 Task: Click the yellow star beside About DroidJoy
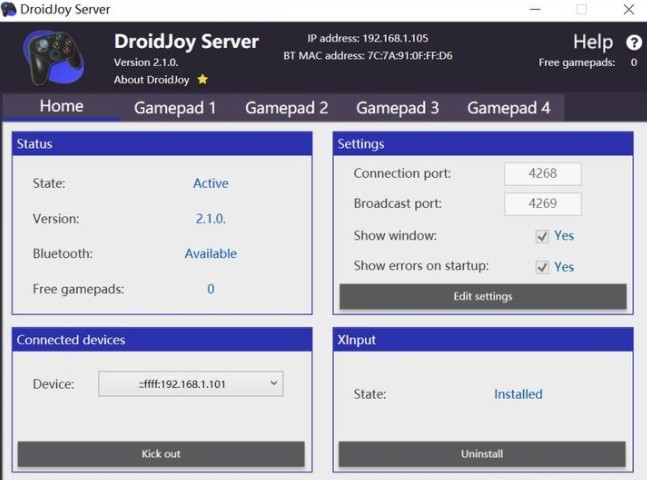point(203,79)
